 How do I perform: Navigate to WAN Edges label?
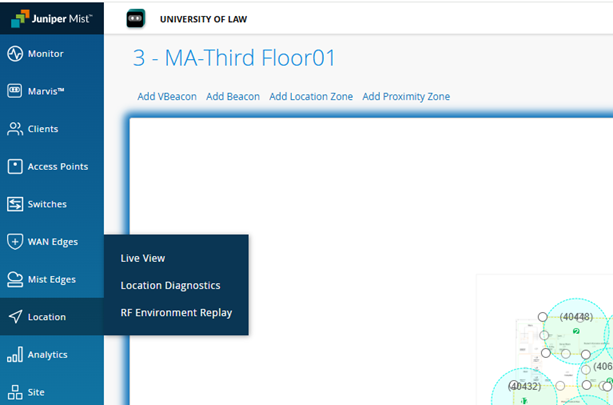[x=53, y=242]
